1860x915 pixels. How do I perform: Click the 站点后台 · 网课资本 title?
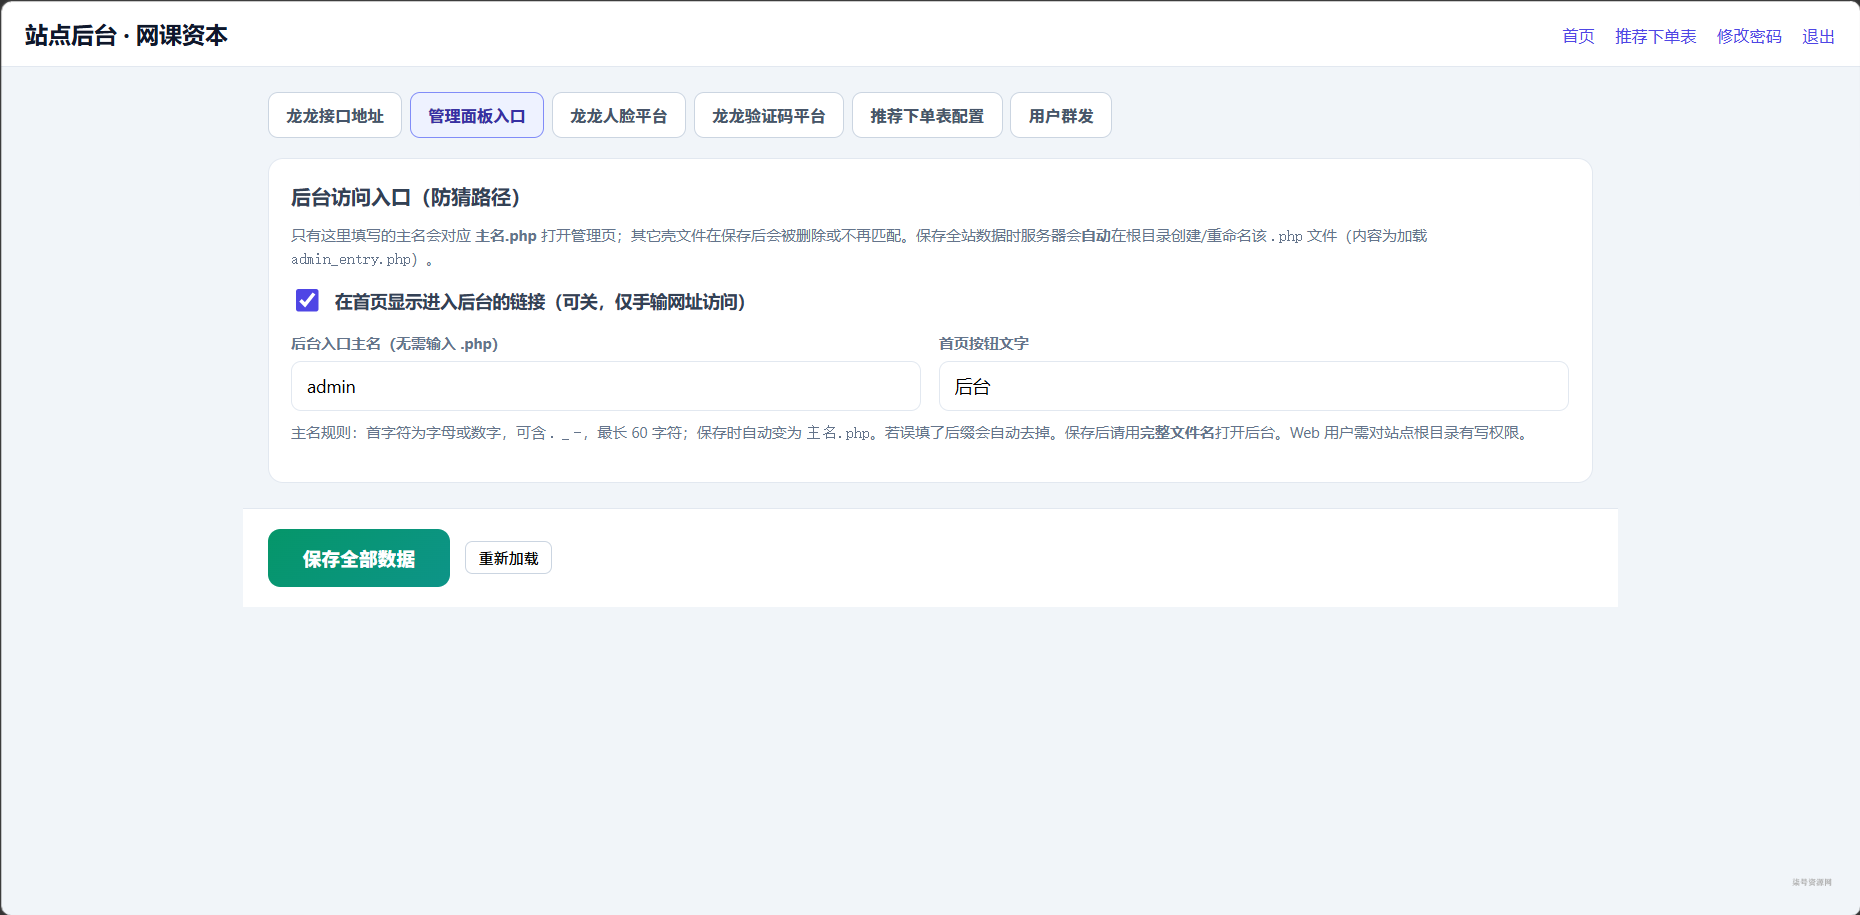[x=126, y=35]
